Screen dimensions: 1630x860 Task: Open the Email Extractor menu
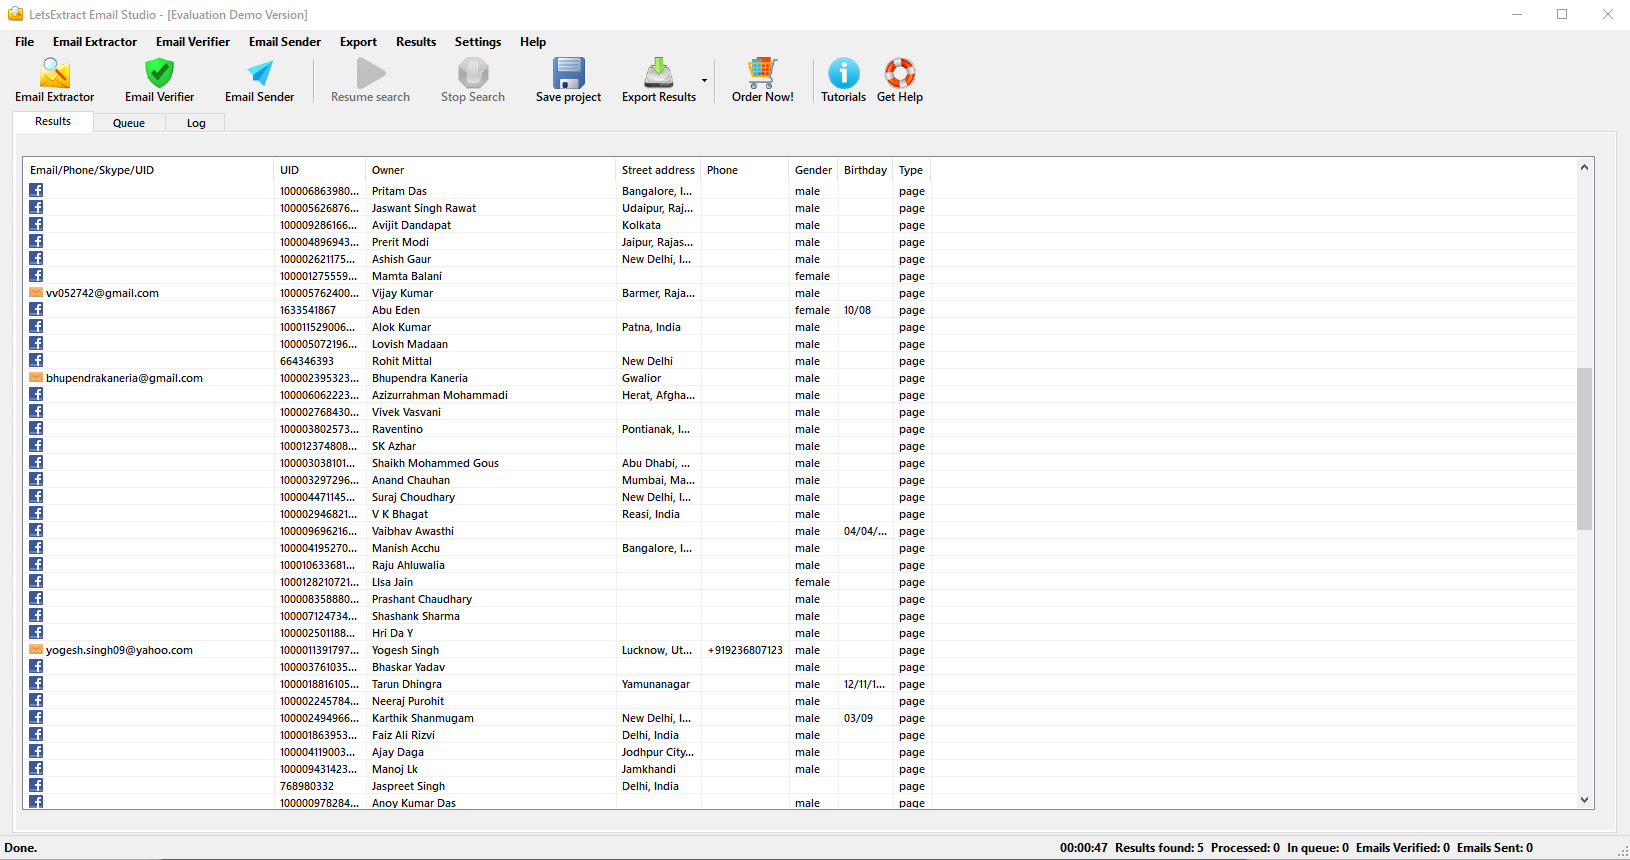point(95,42)
